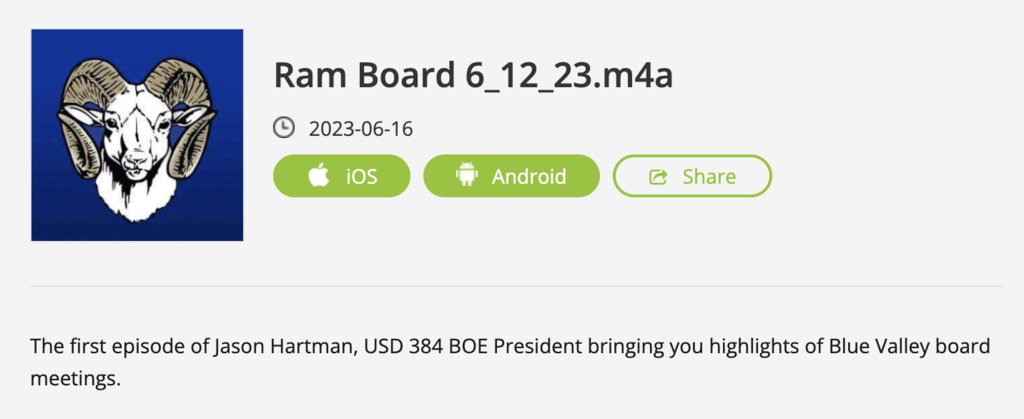Click the Apple logo icon
1024x419 pixels.
319,176
